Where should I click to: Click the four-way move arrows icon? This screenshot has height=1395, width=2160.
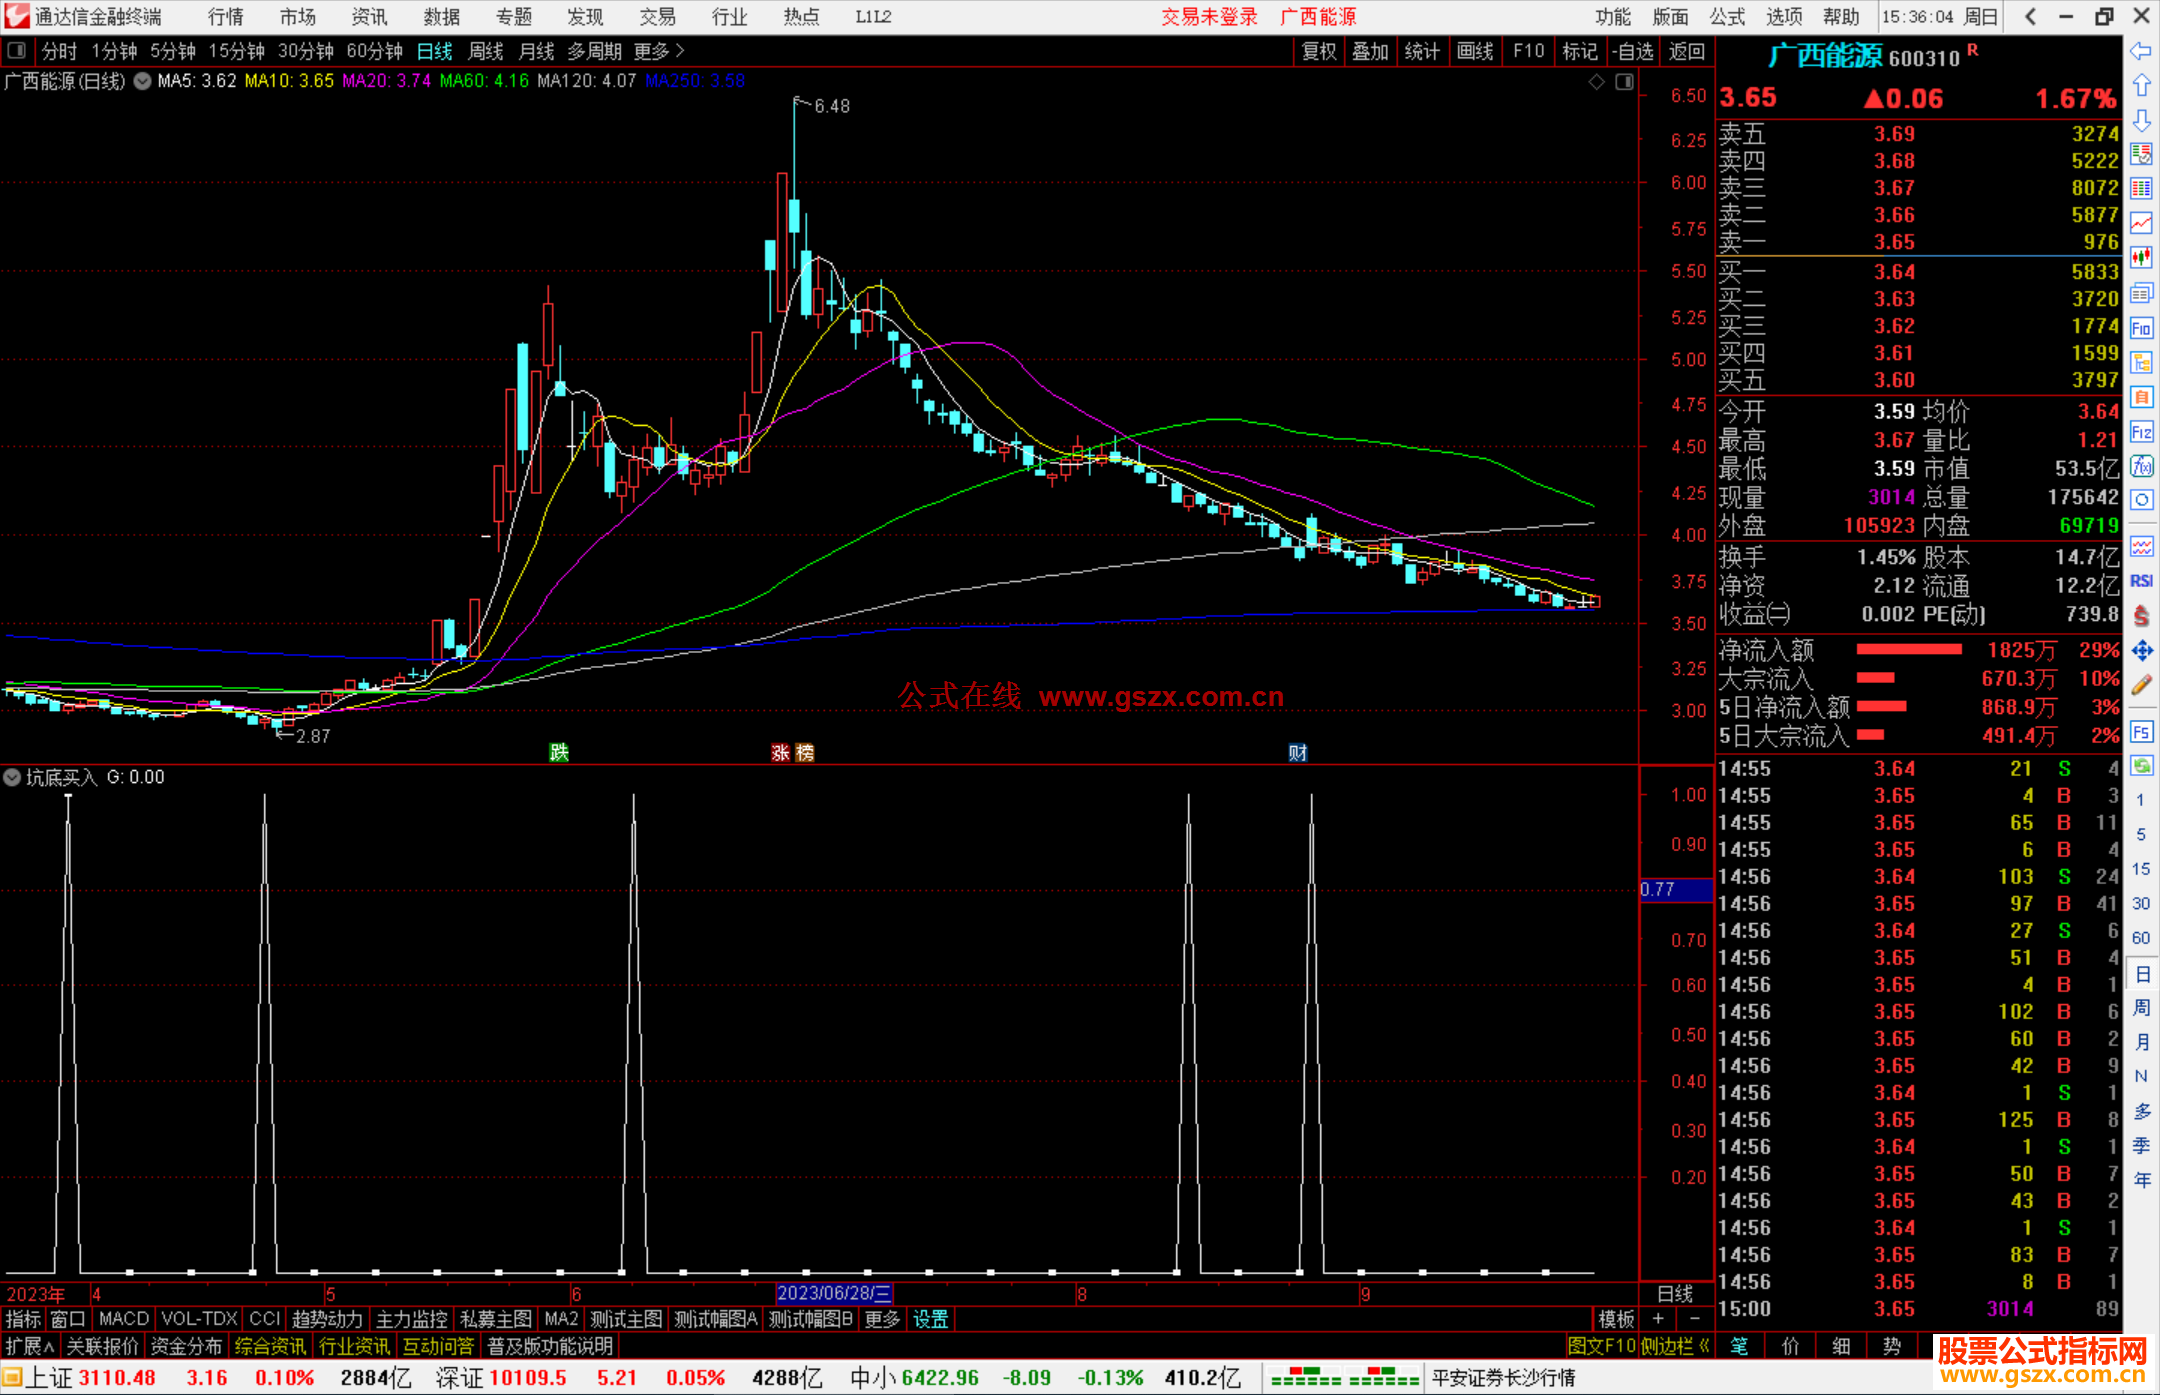pos(2141,651)
